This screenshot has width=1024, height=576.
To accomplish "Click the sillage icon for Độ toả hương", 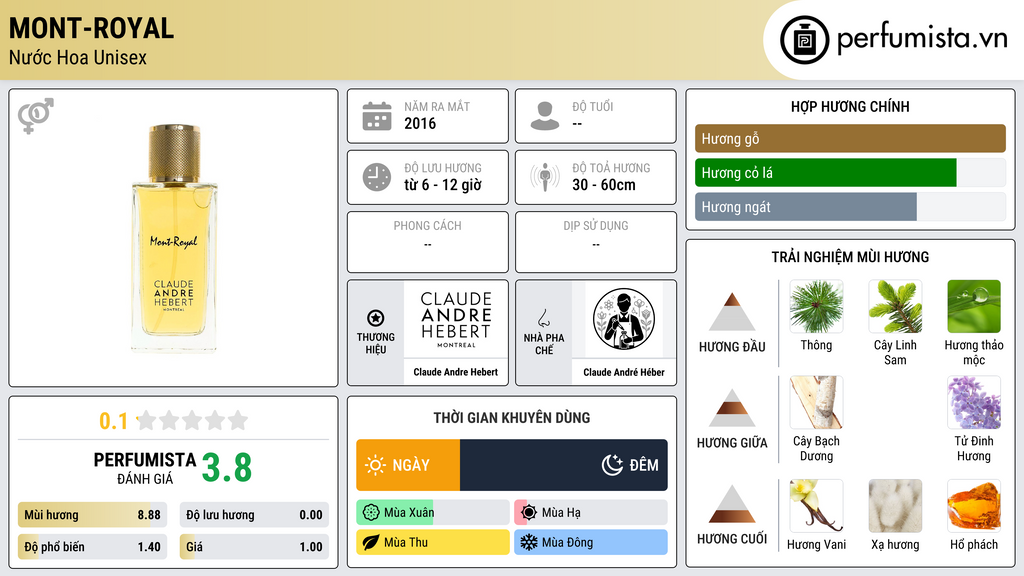I will pyautogui.click(x=545, y=177).
